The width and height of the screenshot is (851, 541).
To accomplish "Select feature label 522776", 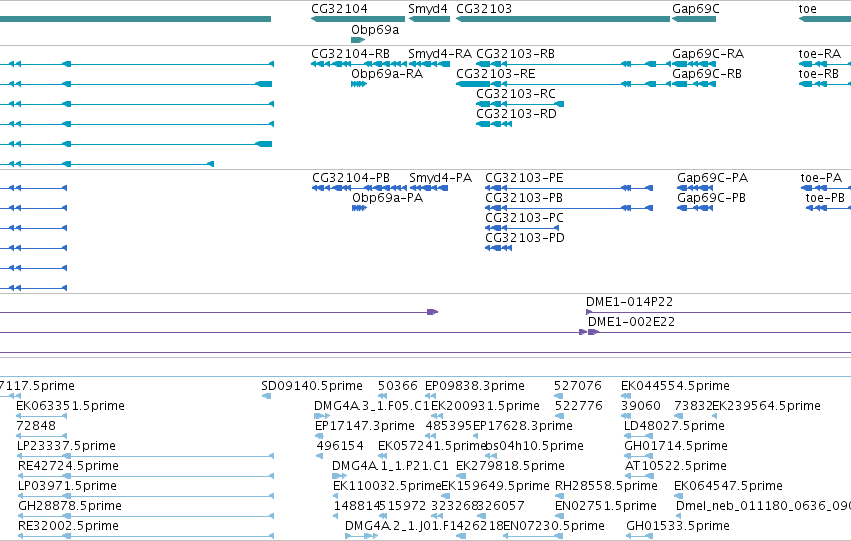I will (579, 406).
